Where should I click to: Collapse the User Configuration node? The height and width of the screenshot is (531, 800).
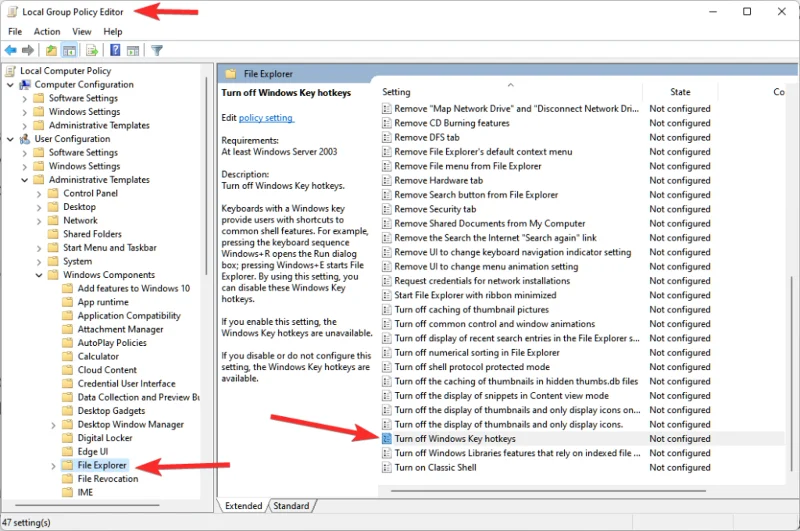[10, 139]
